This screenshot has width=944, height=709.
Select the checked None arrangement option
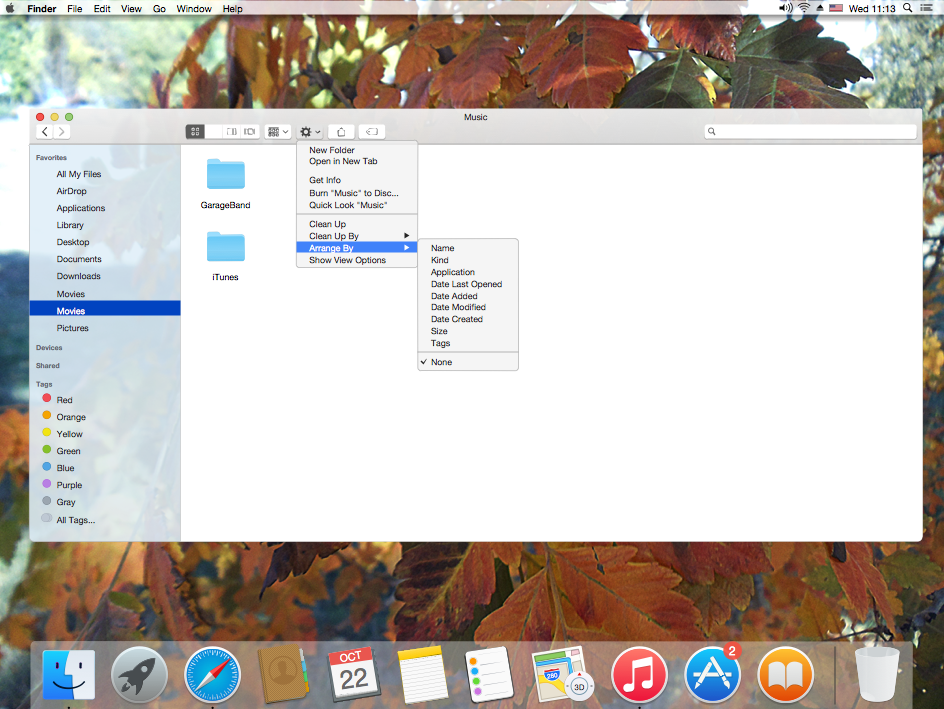click(x=441, y=361)
